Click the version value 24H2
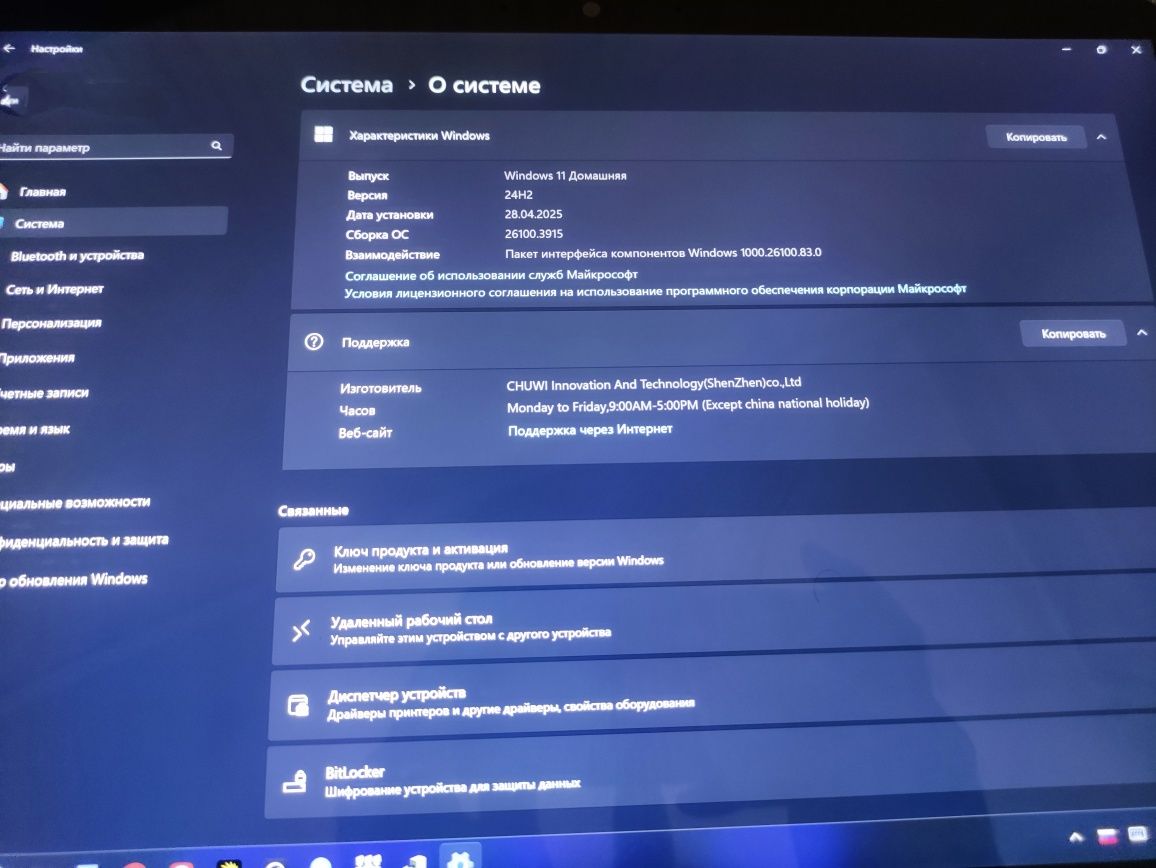 pyautogui.click(x=518, y=195)
